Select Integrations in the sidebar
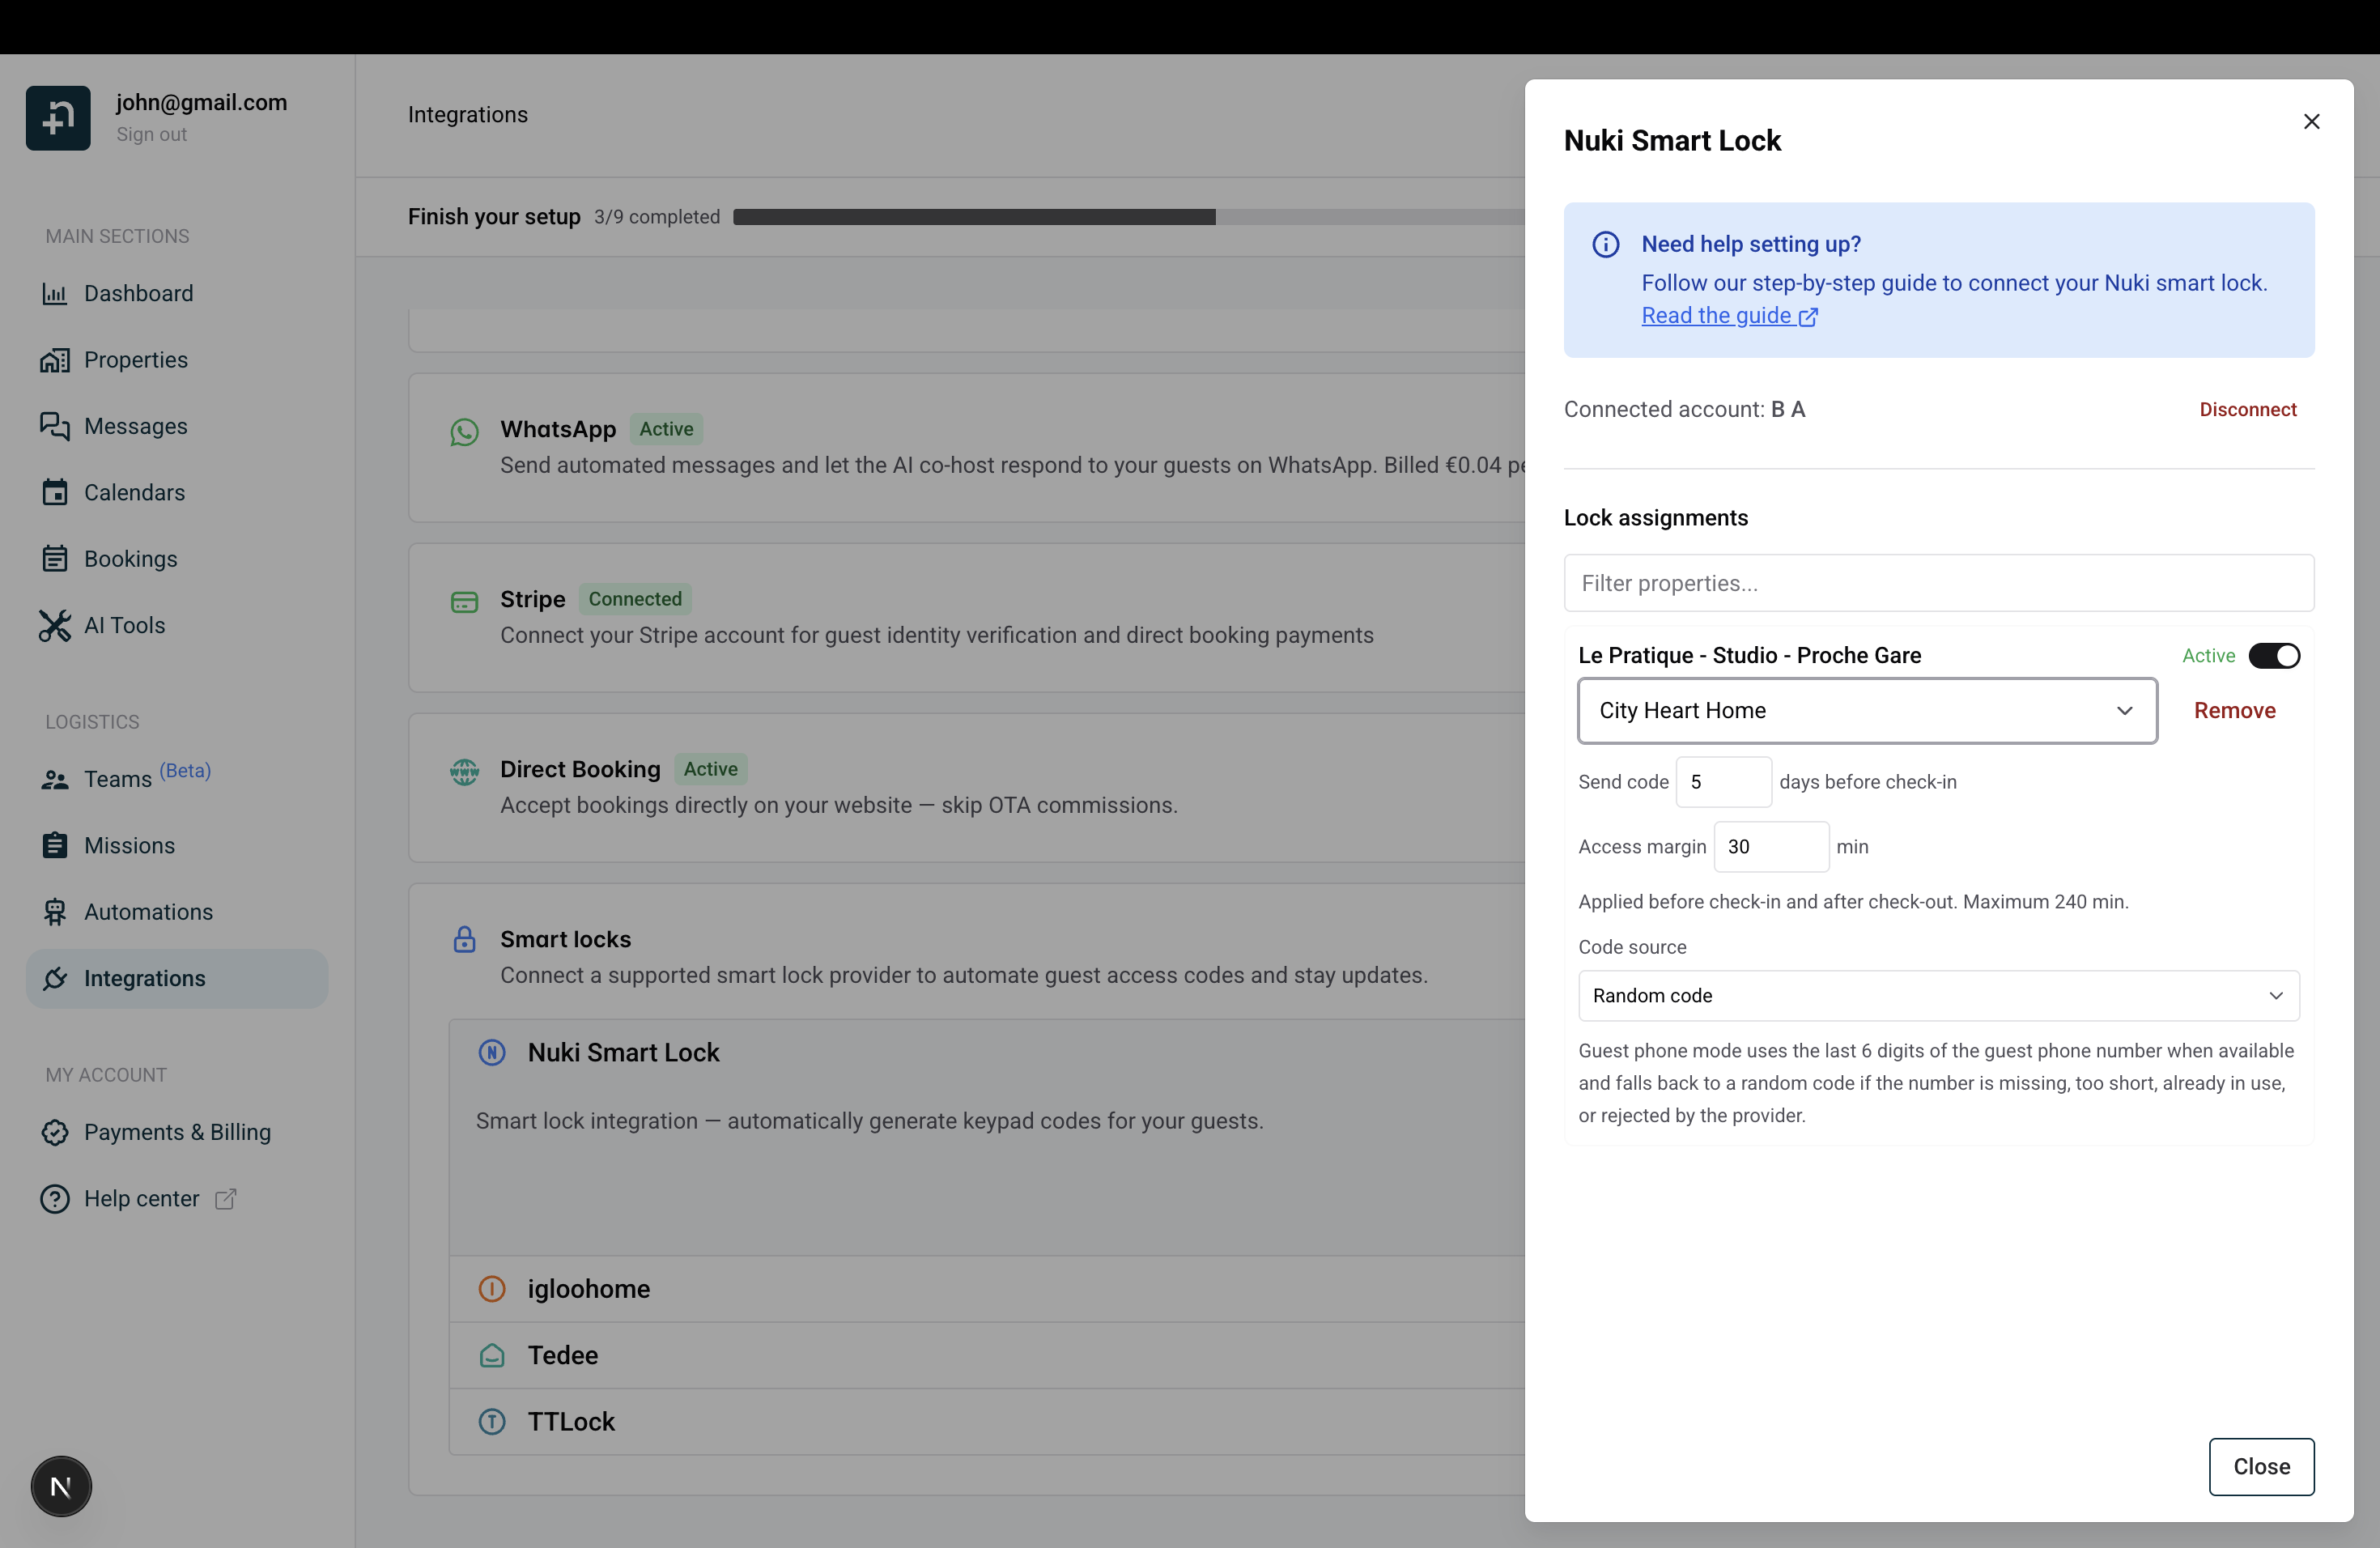2380x1548 pixels. [x=177, y=979]
